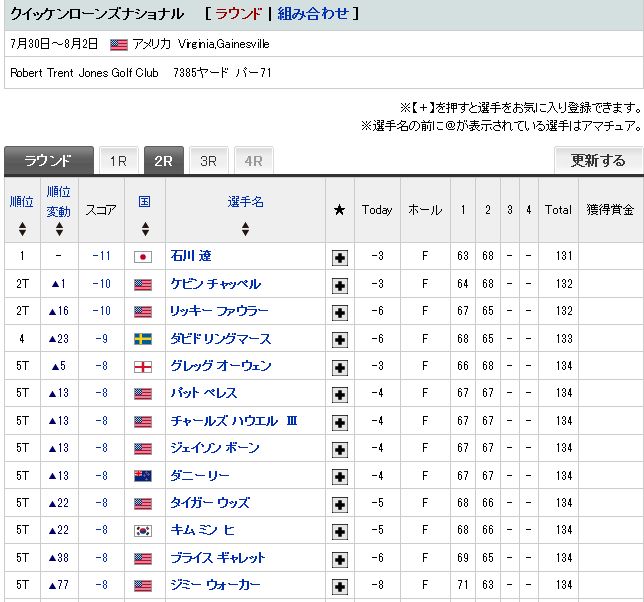Click 順位 header link text
Image resolution: width=644 pixels, height=602 pixels.
click(x=22, y=202)
